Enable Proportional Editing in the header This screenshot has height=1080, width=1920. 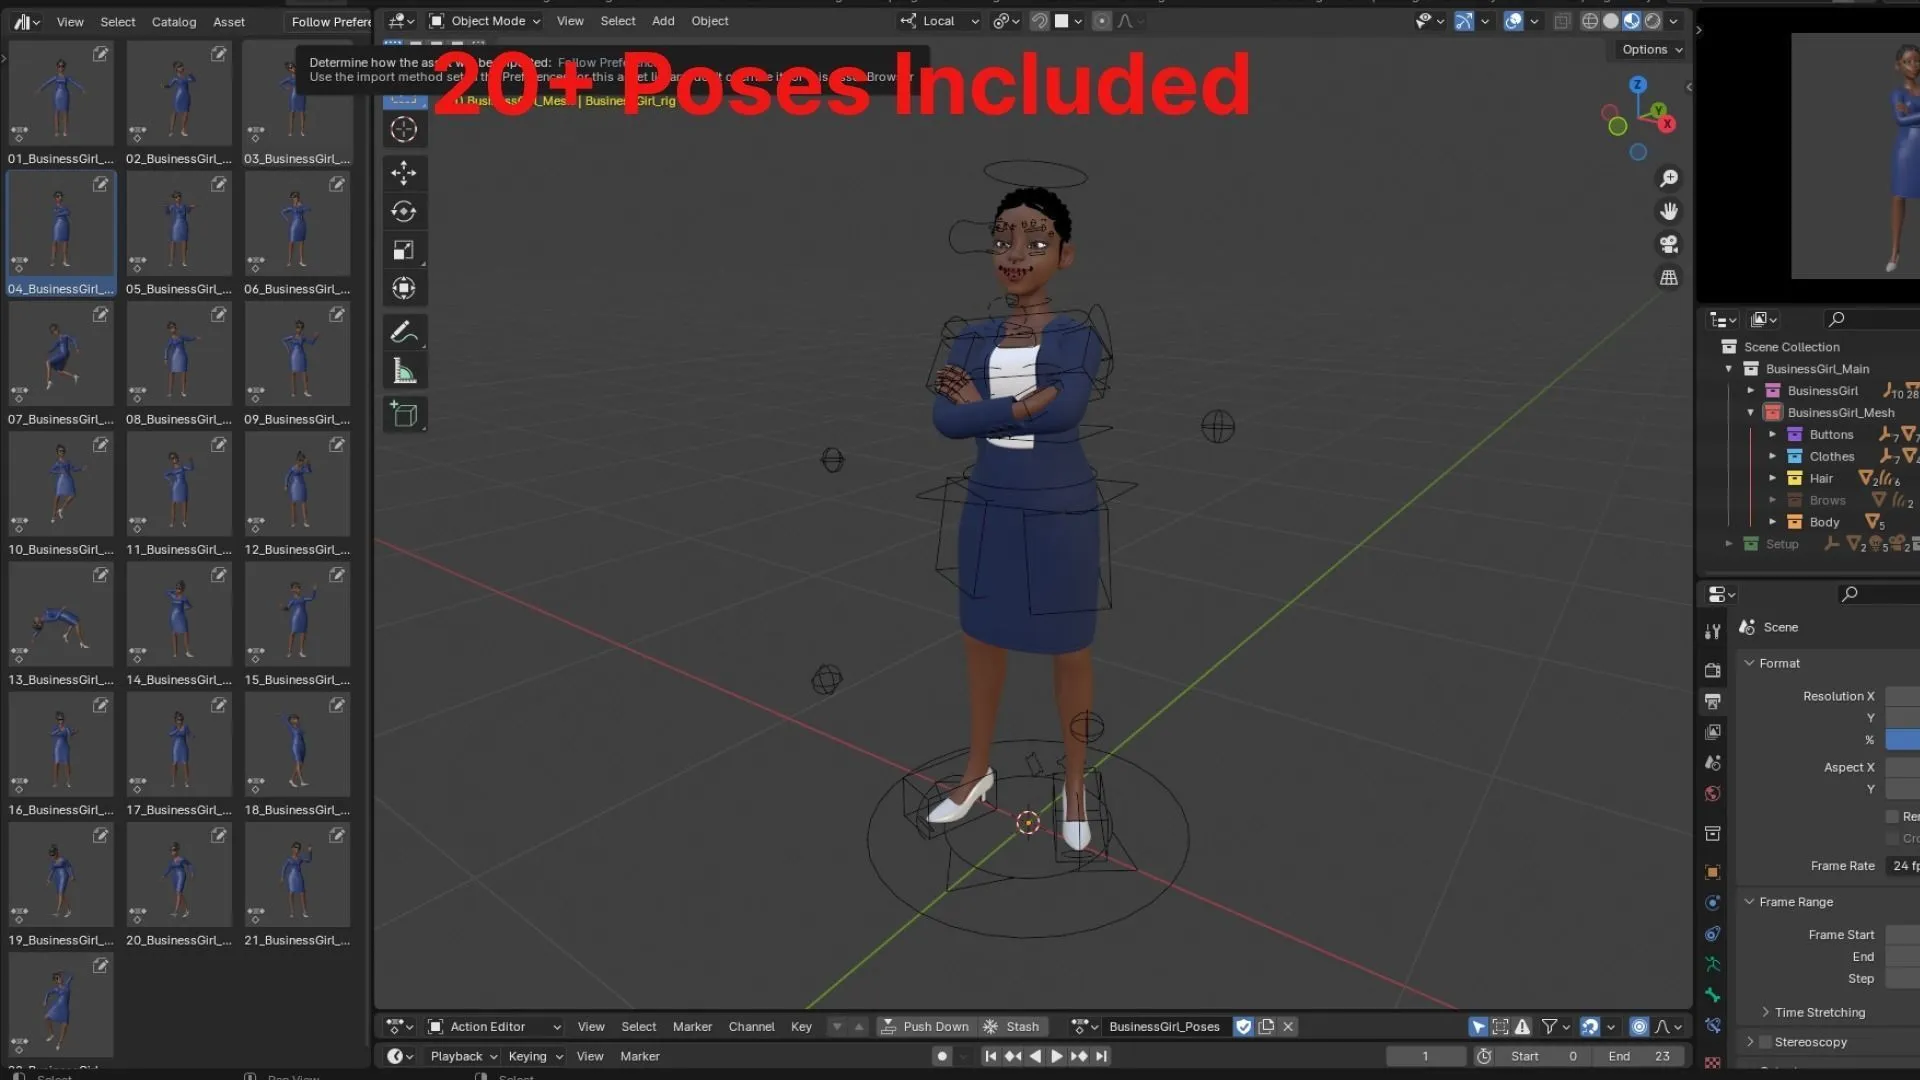(x=1100, y=21)
